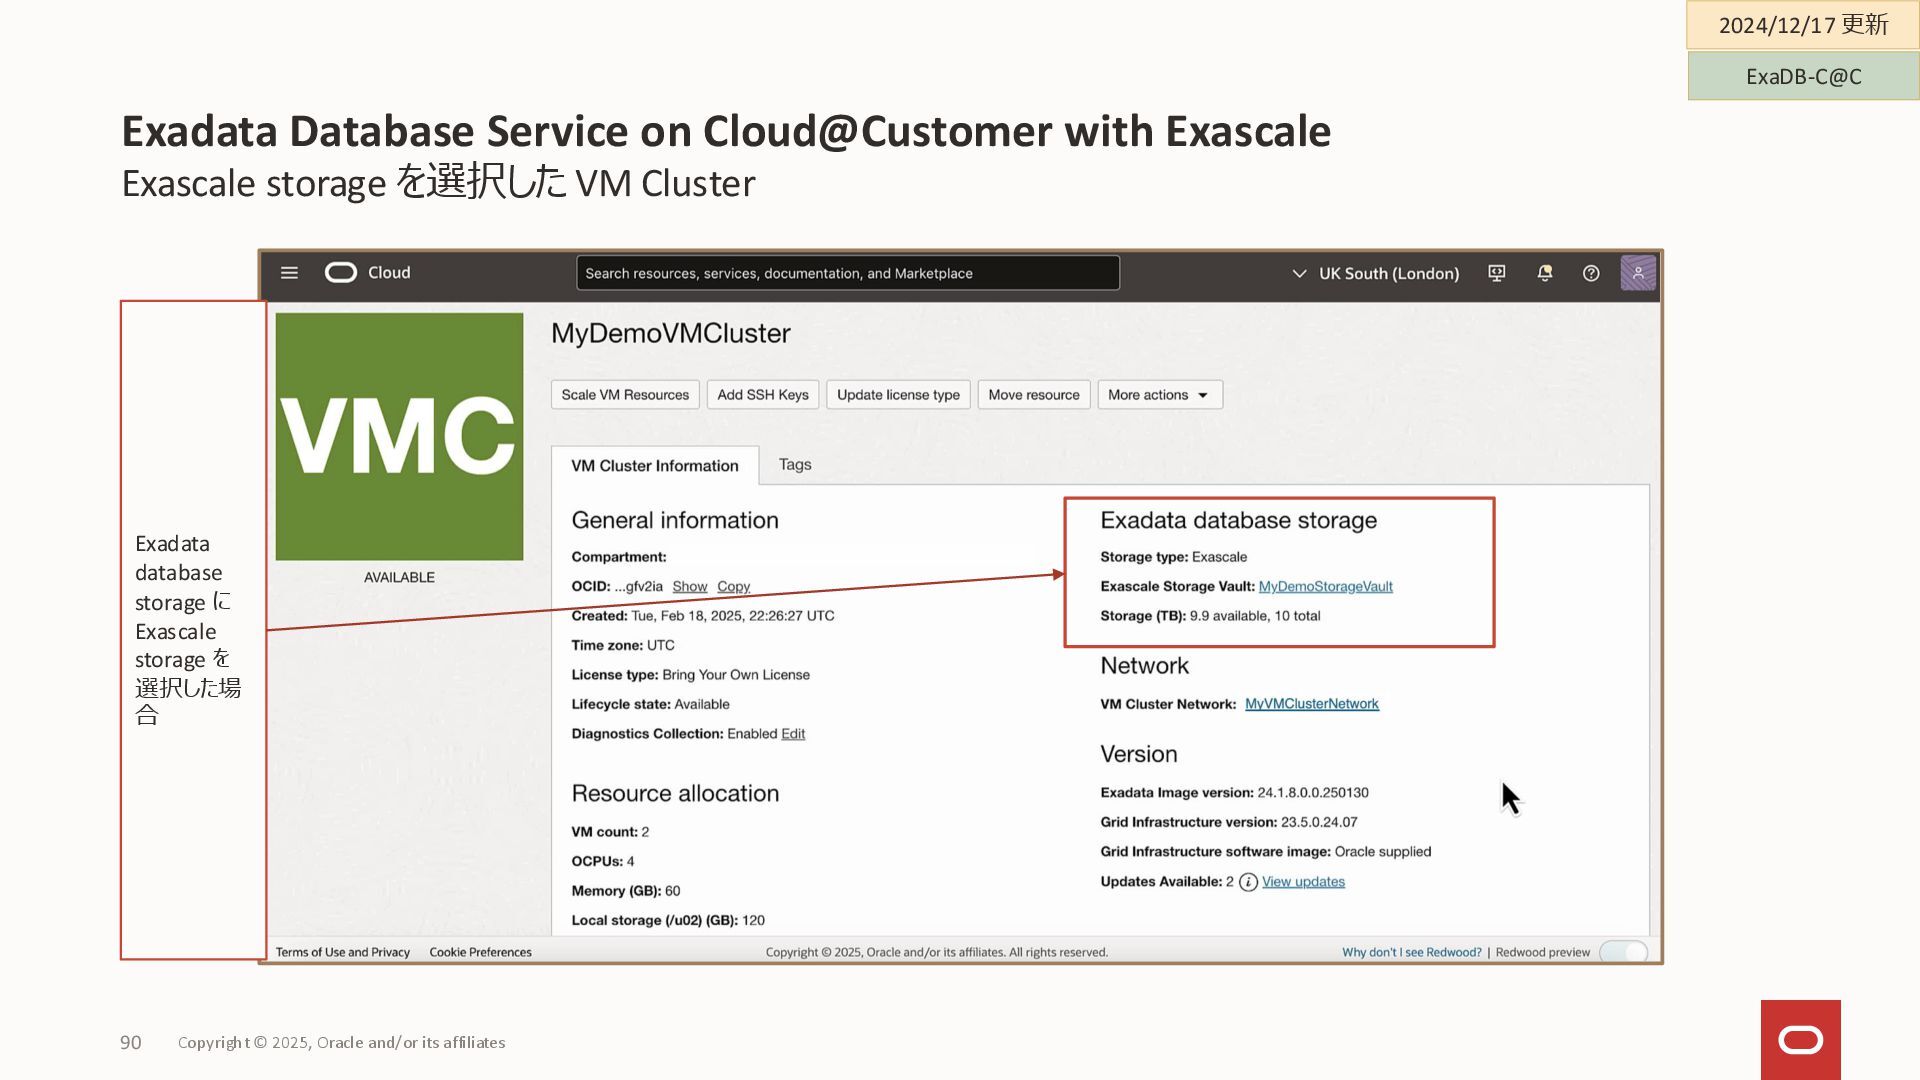
Task: Click the 2024/12/17 更新 label
Action: point(1803,24)
